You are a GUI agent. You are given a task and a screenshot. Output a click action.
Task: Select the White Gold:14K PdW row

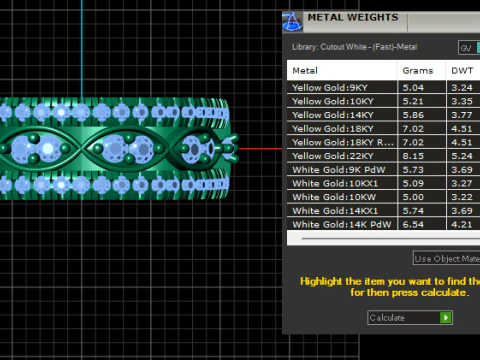(383, 224)
